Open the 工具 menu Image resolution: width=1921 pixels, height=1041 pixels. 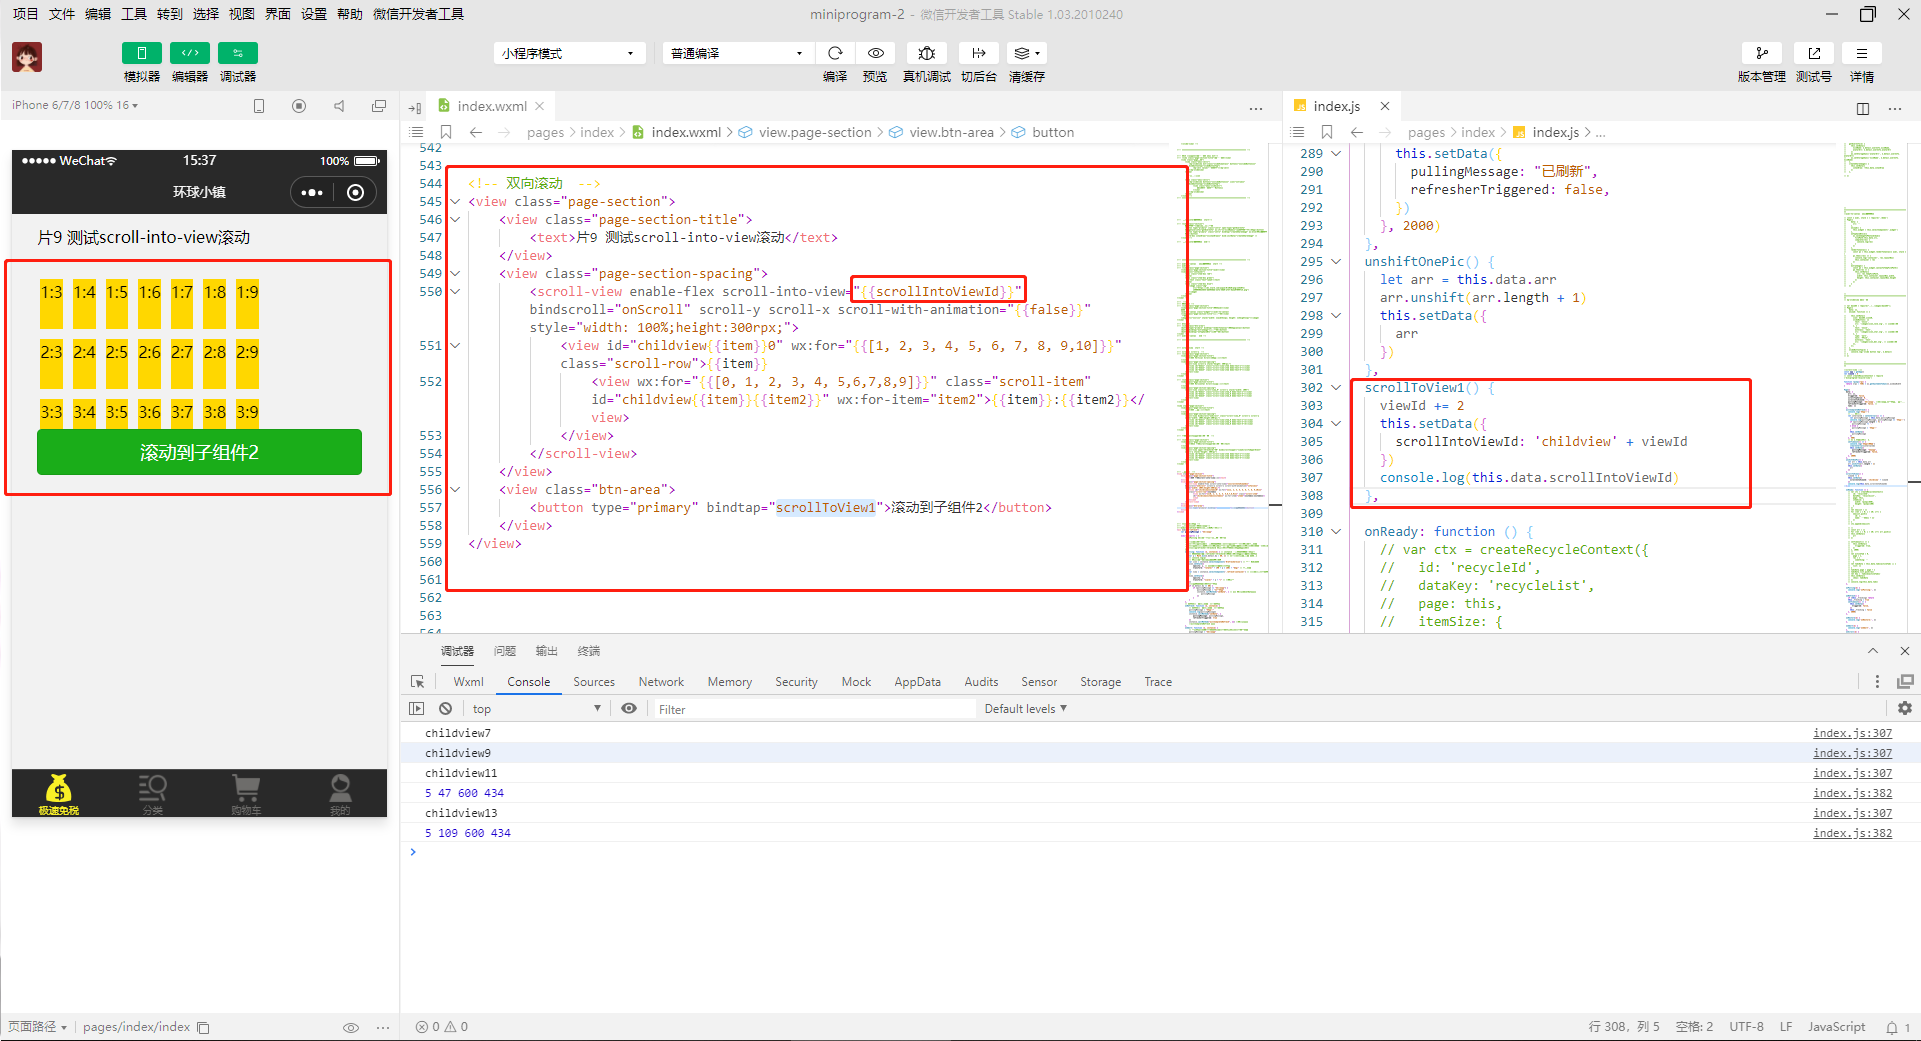coord(133,14)
